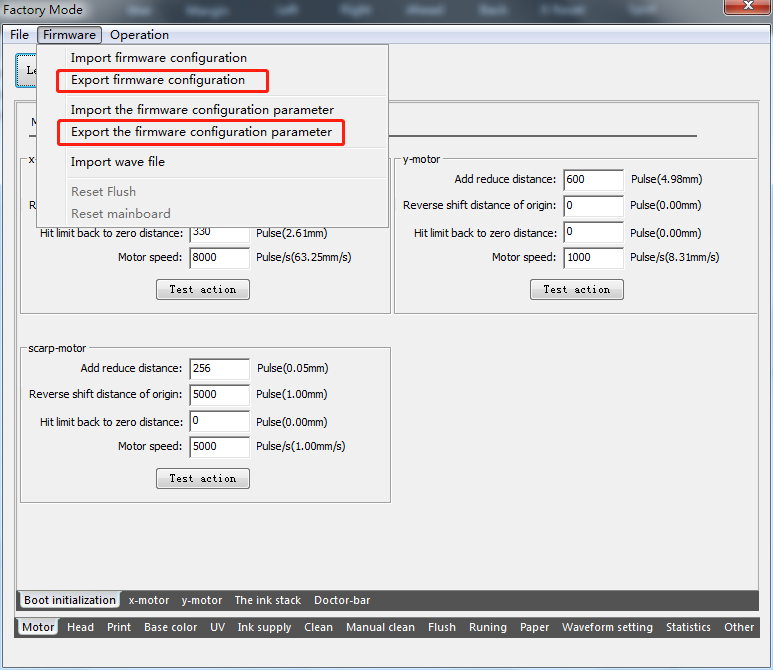Select Import the firmware configuration parameter
Screen dimensions: 773x670
click(202, 110)
